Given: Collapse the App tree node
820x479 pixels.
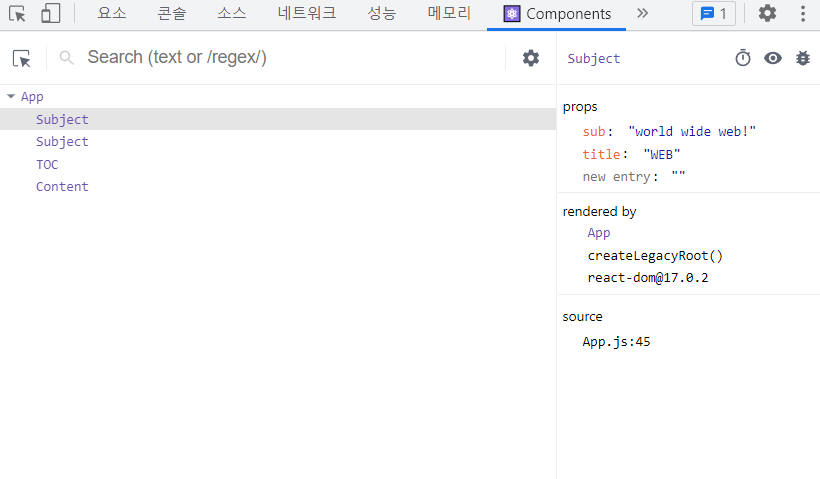Looking at the screenshot, I should coord(11,97).
